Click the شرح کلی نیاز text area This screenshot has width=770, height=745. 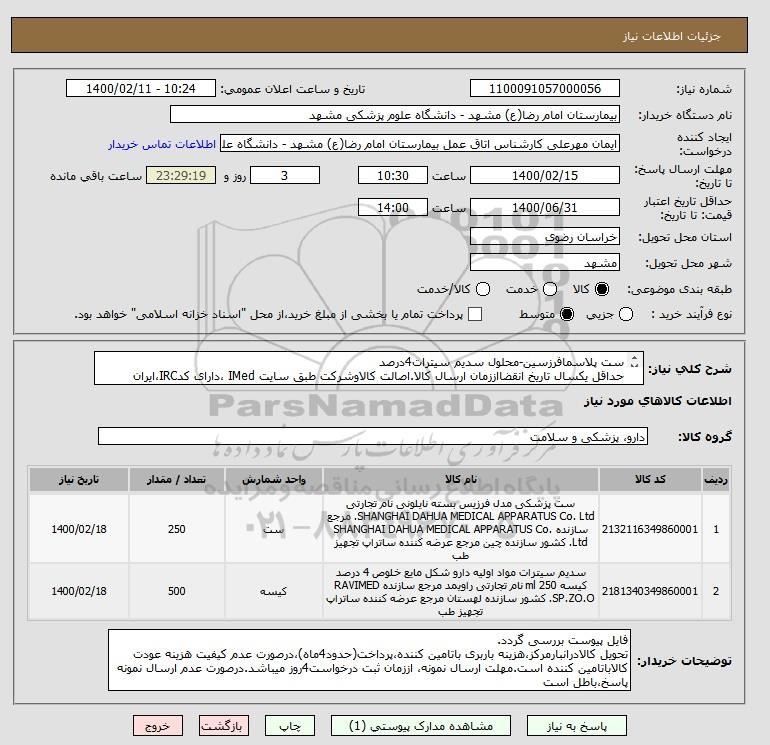click(x=368, y=368)
